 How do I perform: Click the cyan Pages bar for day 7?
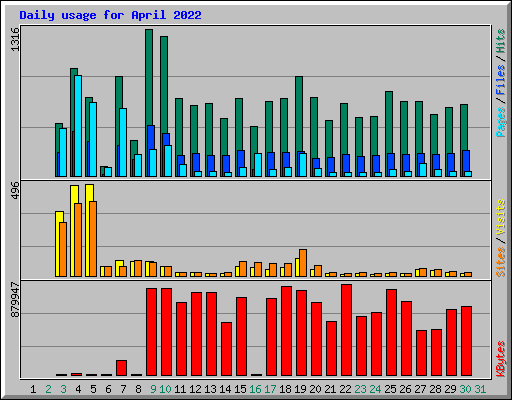pyautogui.click(x=123, y=142)
